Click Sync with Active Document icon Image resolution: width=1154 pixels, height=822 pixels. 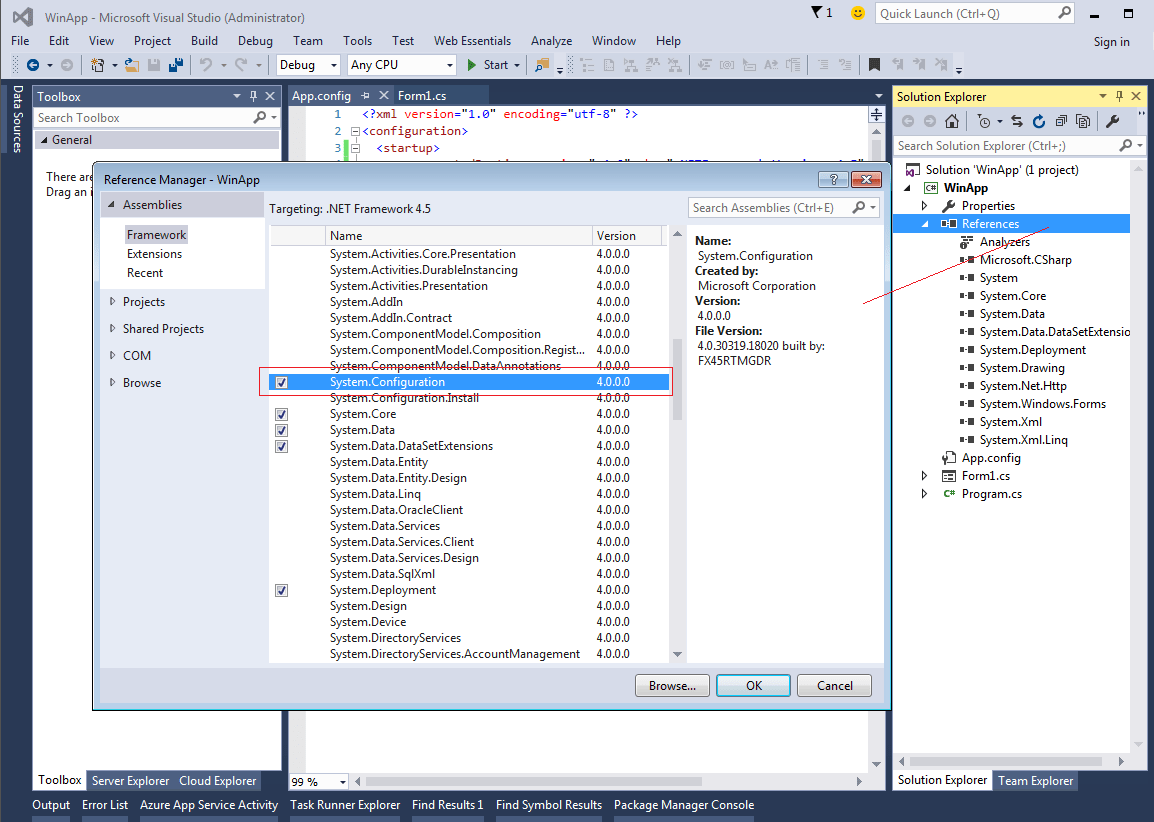click(x=1017, y=121)
